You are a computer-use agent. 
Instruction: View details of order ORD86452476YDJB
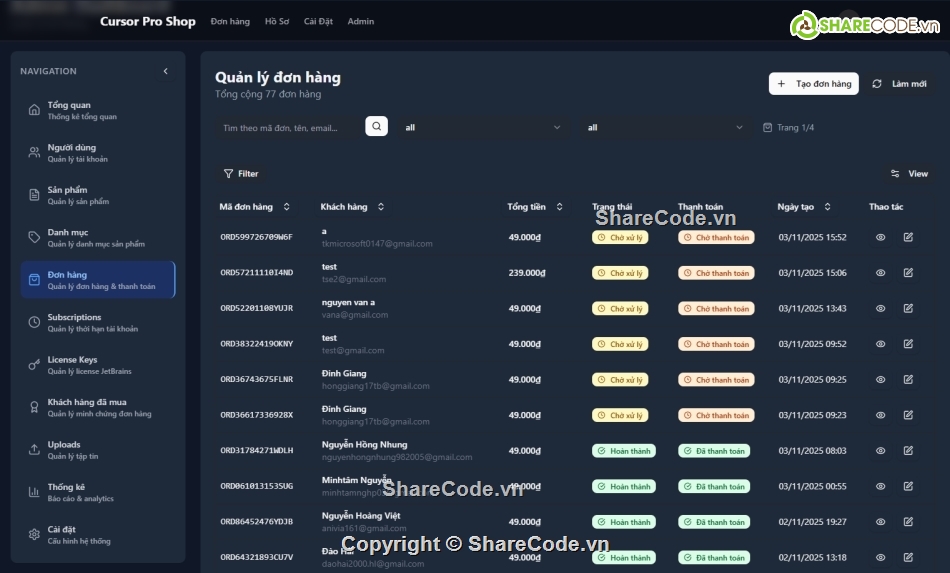tap(880, 522)
